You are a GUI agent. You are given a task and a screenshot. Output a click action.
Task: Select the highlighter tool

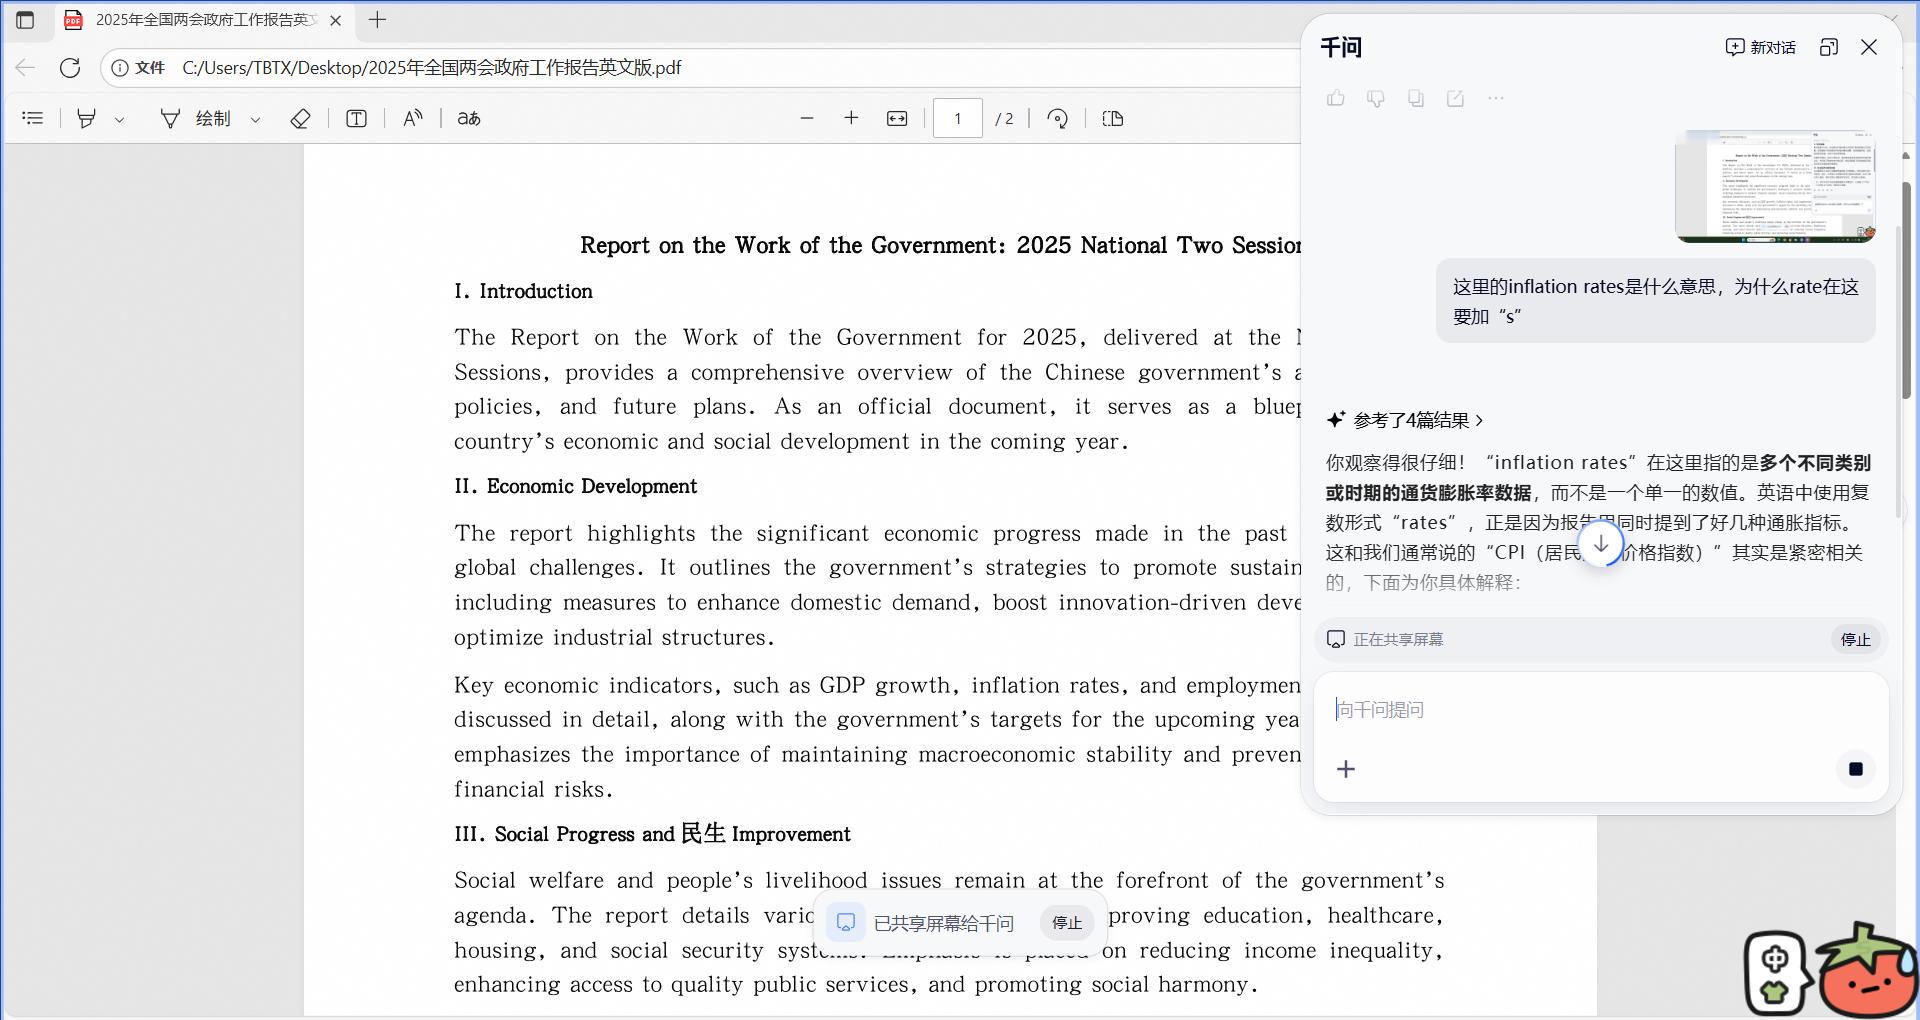pos(87,119)
